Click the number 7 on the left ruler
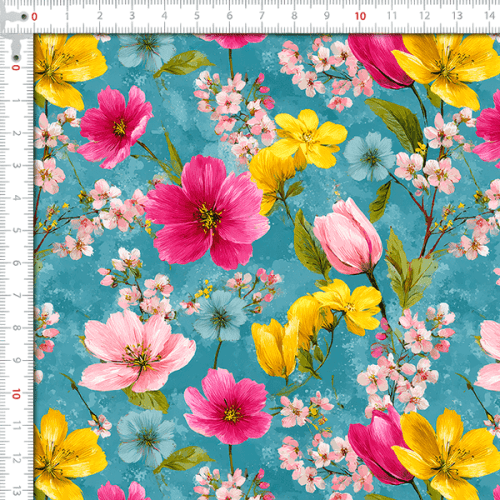The height and width of the screenshot is (500, 500). [x=16, y=295]
